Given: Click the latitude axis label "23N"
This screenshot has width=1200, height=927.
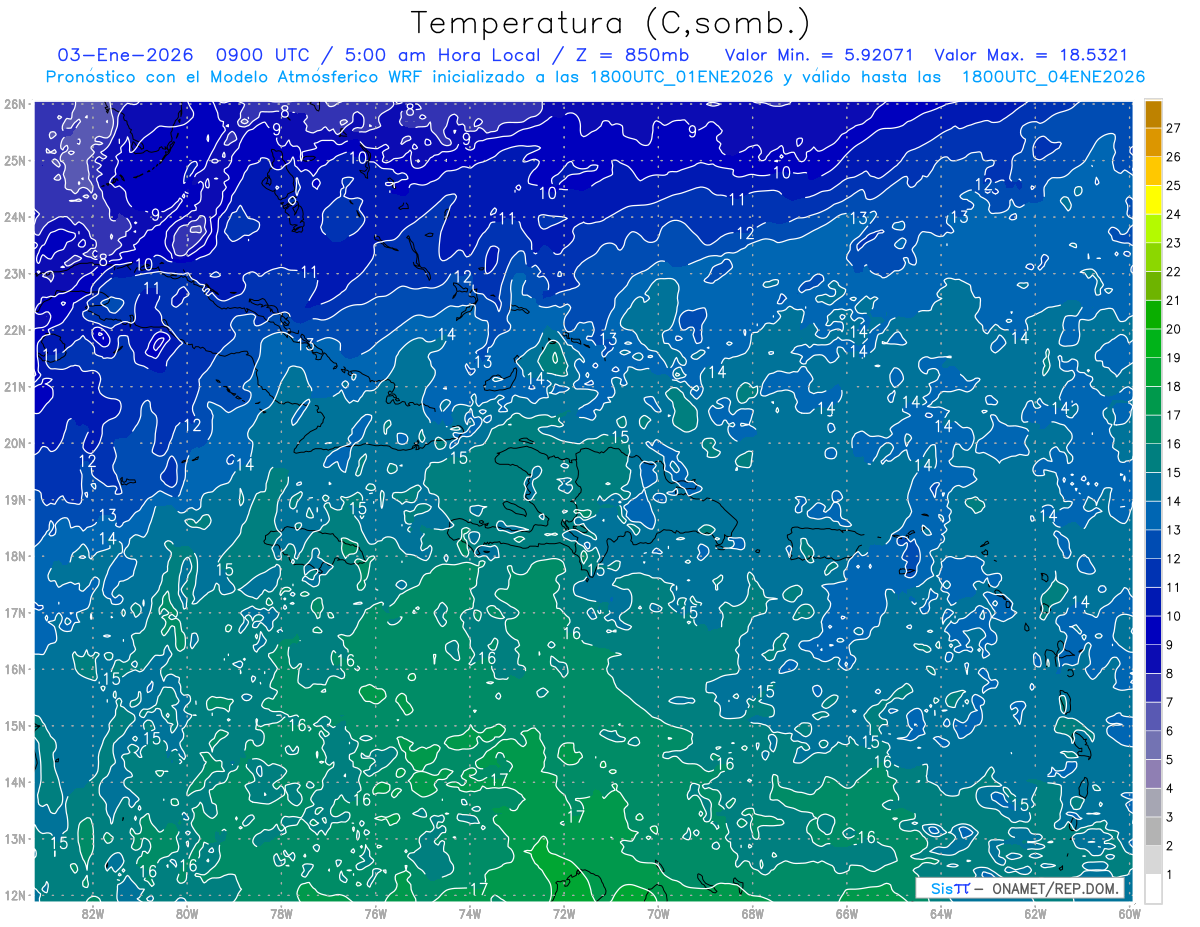Looking at the screenshot, I should click(x=15, y=274).
